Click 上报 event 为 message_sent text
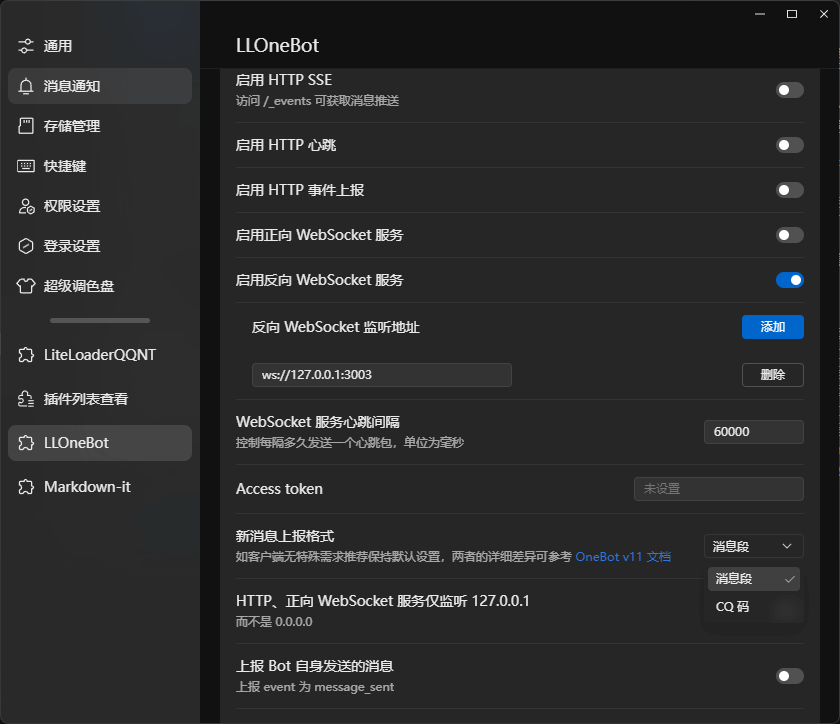840x724 pixels. pyautogui.click(x=315, y=687)
